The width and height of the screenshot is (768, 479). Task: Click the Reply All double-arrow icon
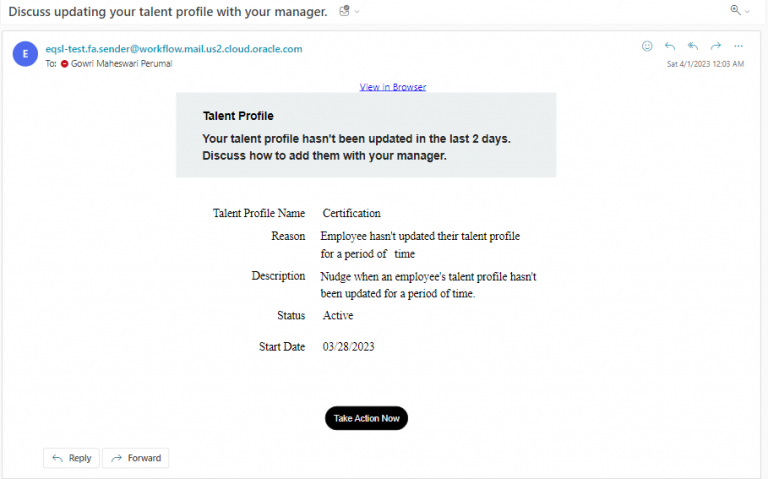pos(693,46)
